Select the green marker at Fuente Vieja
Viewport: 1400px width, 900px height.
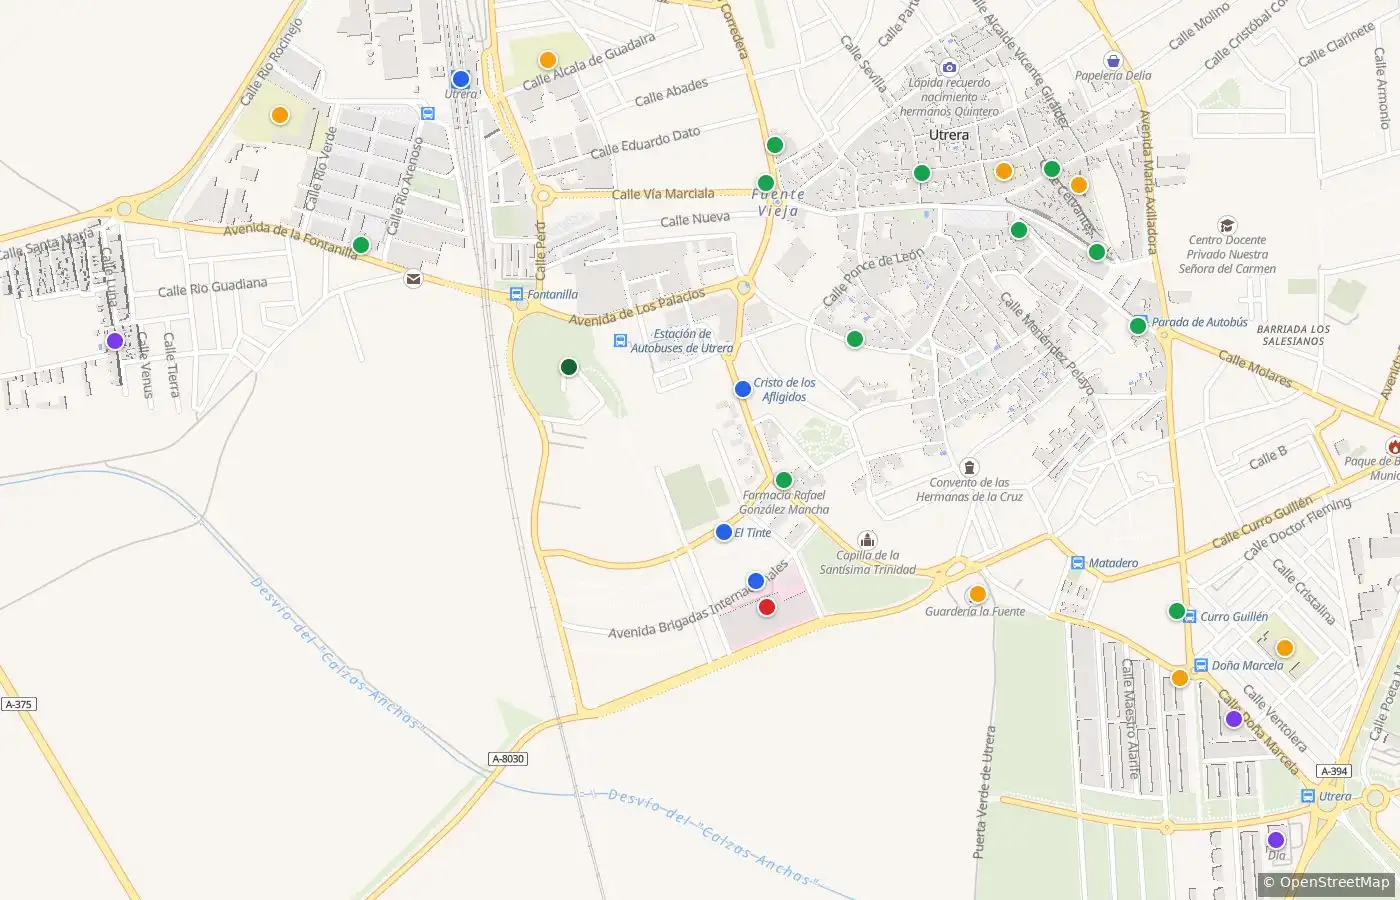tap(766, 183)
